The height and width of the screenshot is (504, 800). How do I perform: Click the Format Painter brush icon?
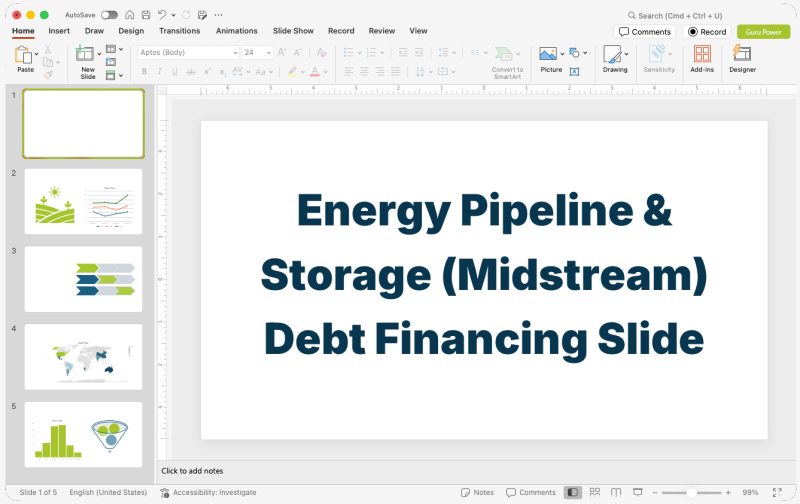[48, 75]
